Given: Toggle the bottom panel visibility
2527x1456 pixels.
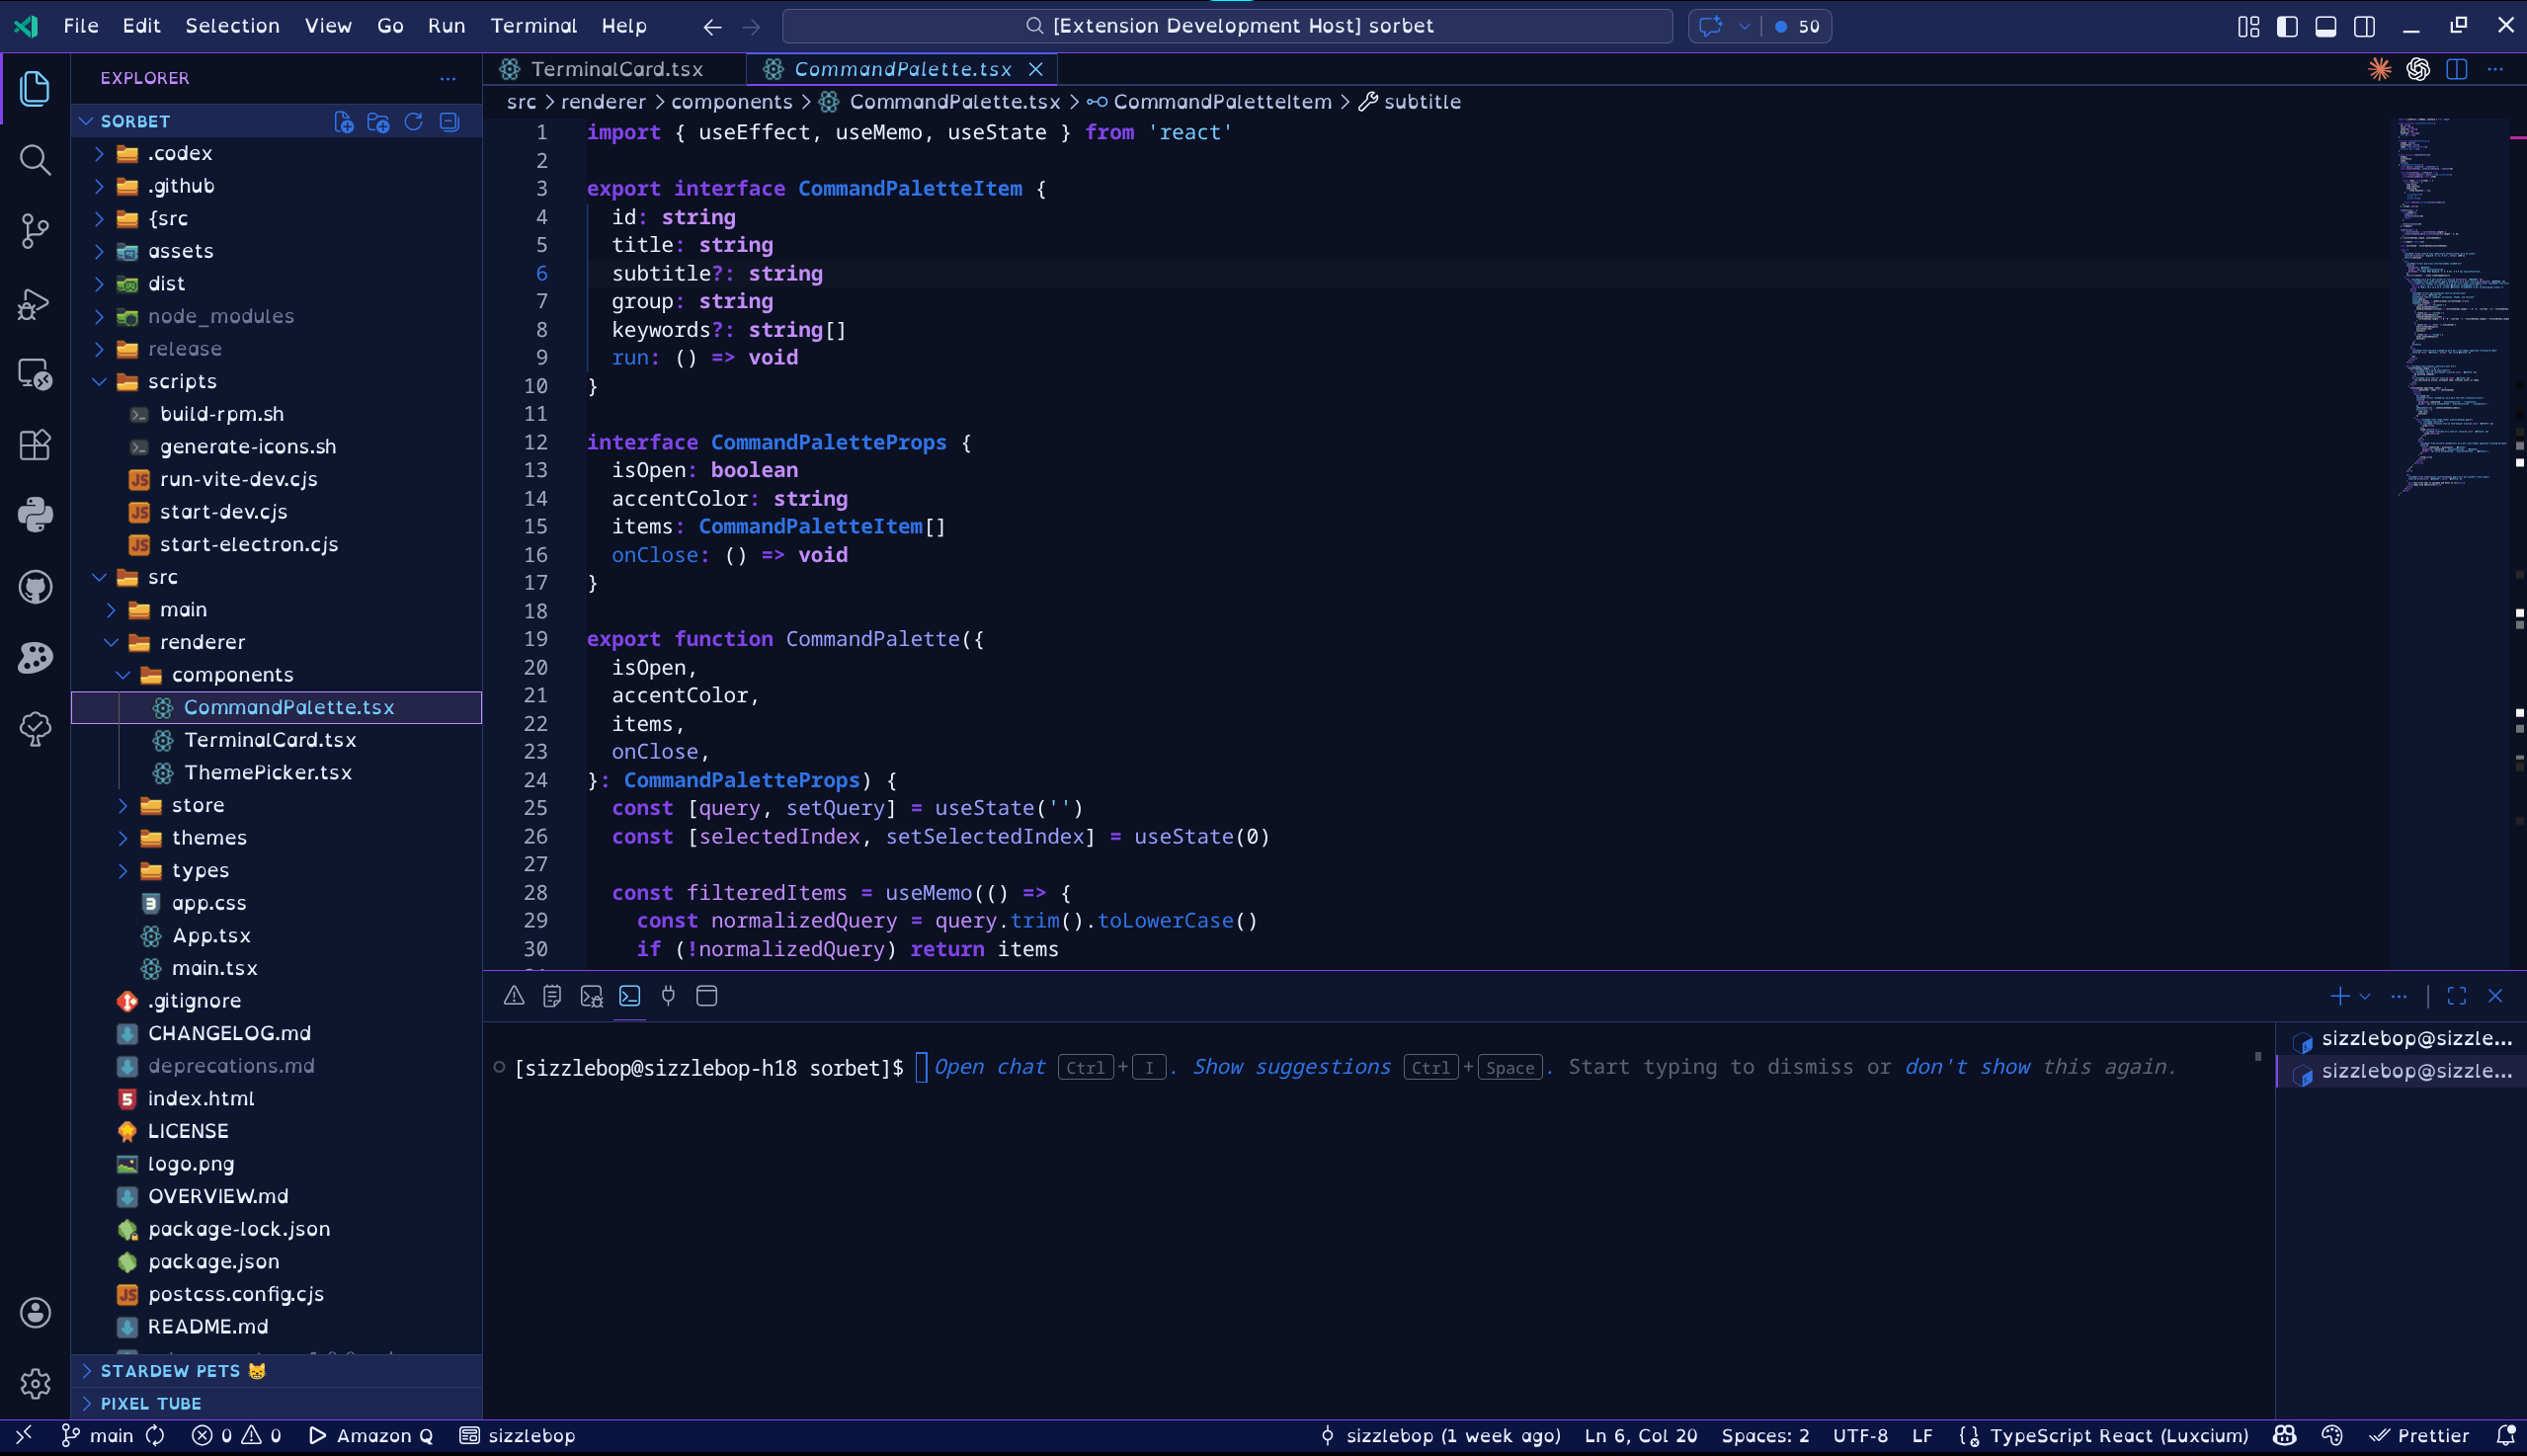Looking at the screenshot, I should click(x=2325, y=26).
